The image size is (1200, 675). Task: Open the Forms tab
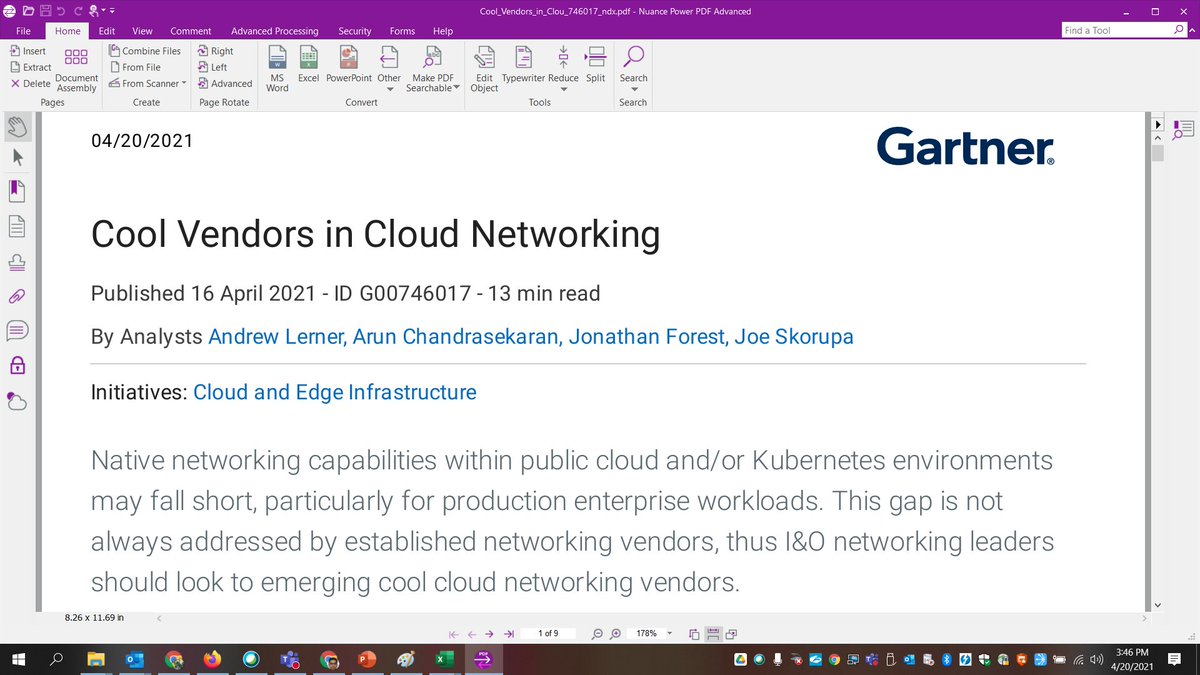(x=402, y=31)
